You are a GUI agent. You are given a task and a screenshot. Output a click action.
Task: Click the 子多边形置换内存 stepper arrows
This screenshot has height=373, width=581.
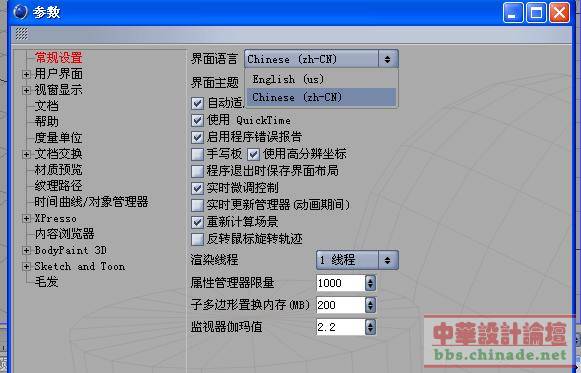click(x=370, y=305)
